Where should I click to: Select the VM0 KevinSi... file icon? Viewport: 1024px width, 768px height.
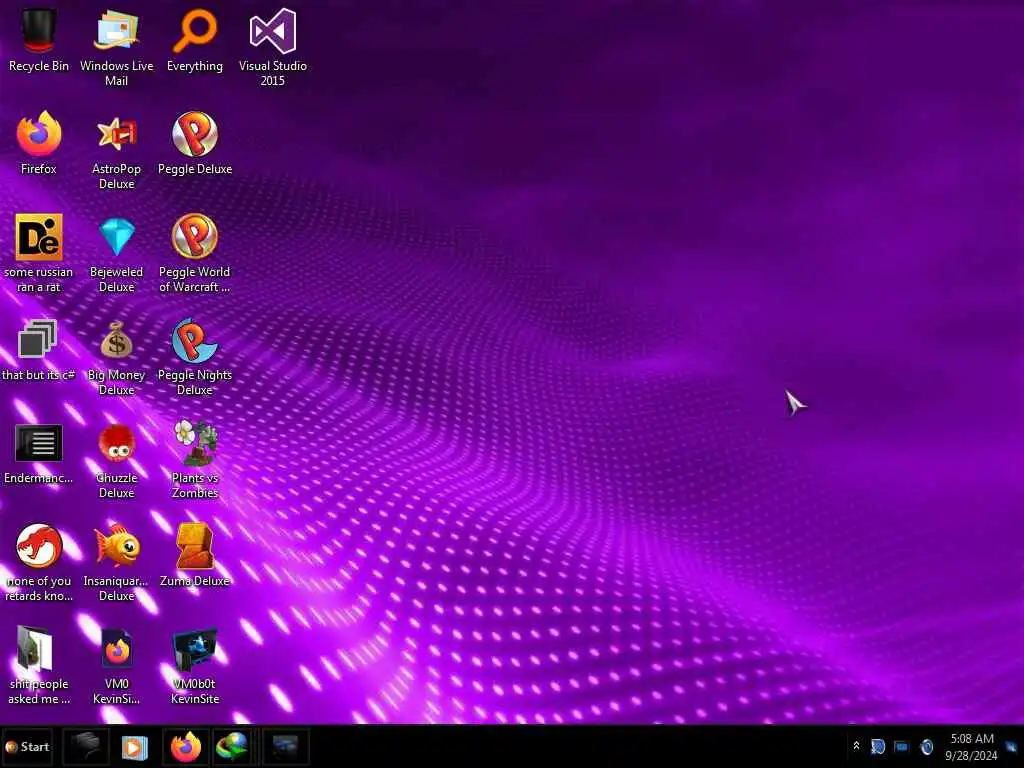point(116,665)
